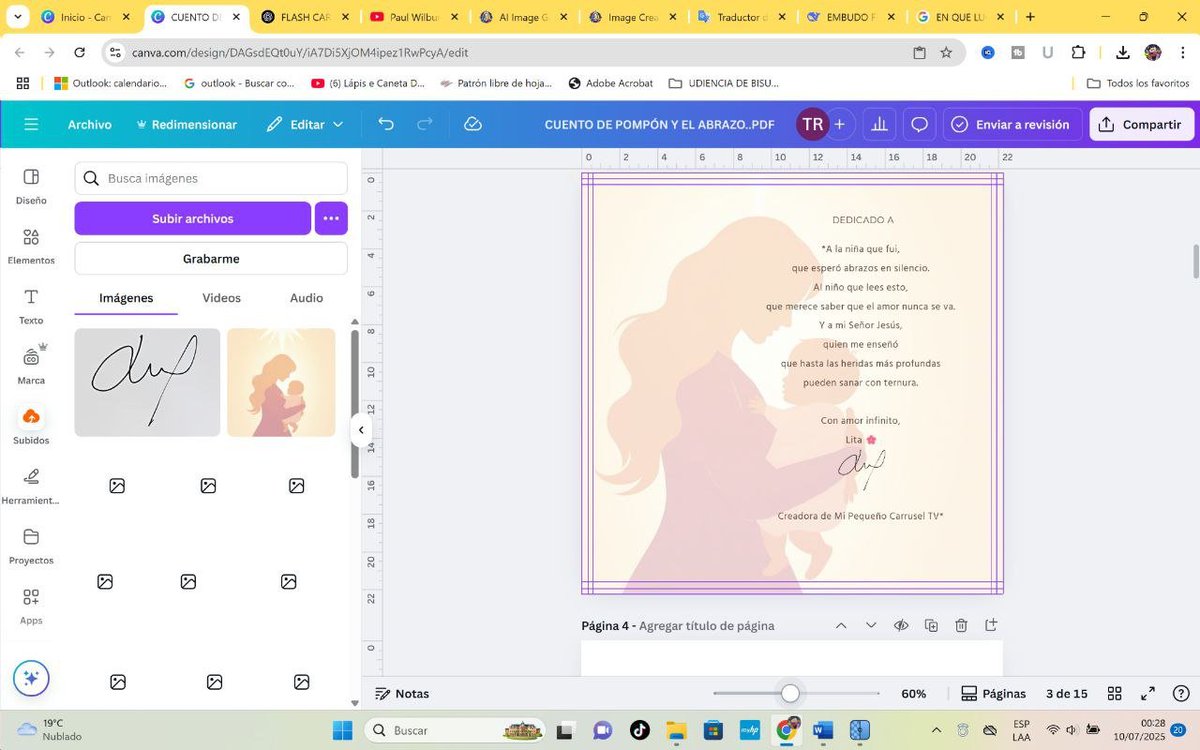Screen dimensions: 1200x750
Task: Hide page 4 with eye toggle
Action: click(901, 625)
